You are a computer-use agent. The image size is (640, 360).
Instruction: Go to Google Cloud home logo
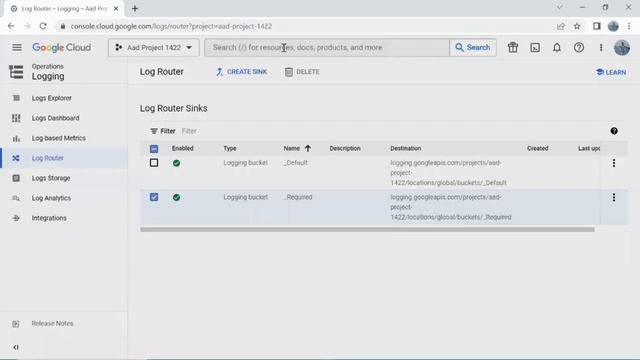(x=62, y=47)
